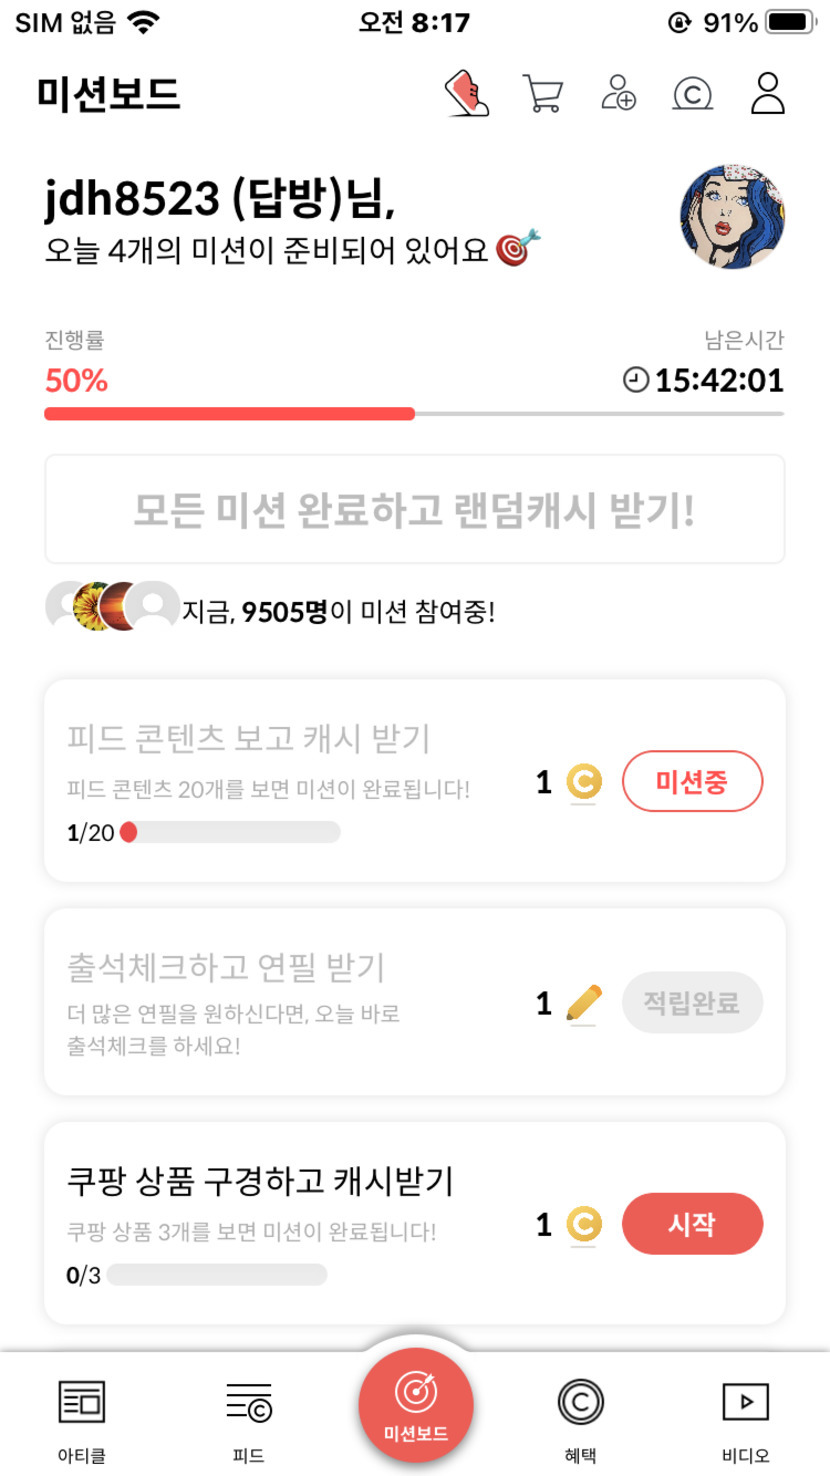
Task: Tap the 적립완료 button
Action: click(692, 1002)
